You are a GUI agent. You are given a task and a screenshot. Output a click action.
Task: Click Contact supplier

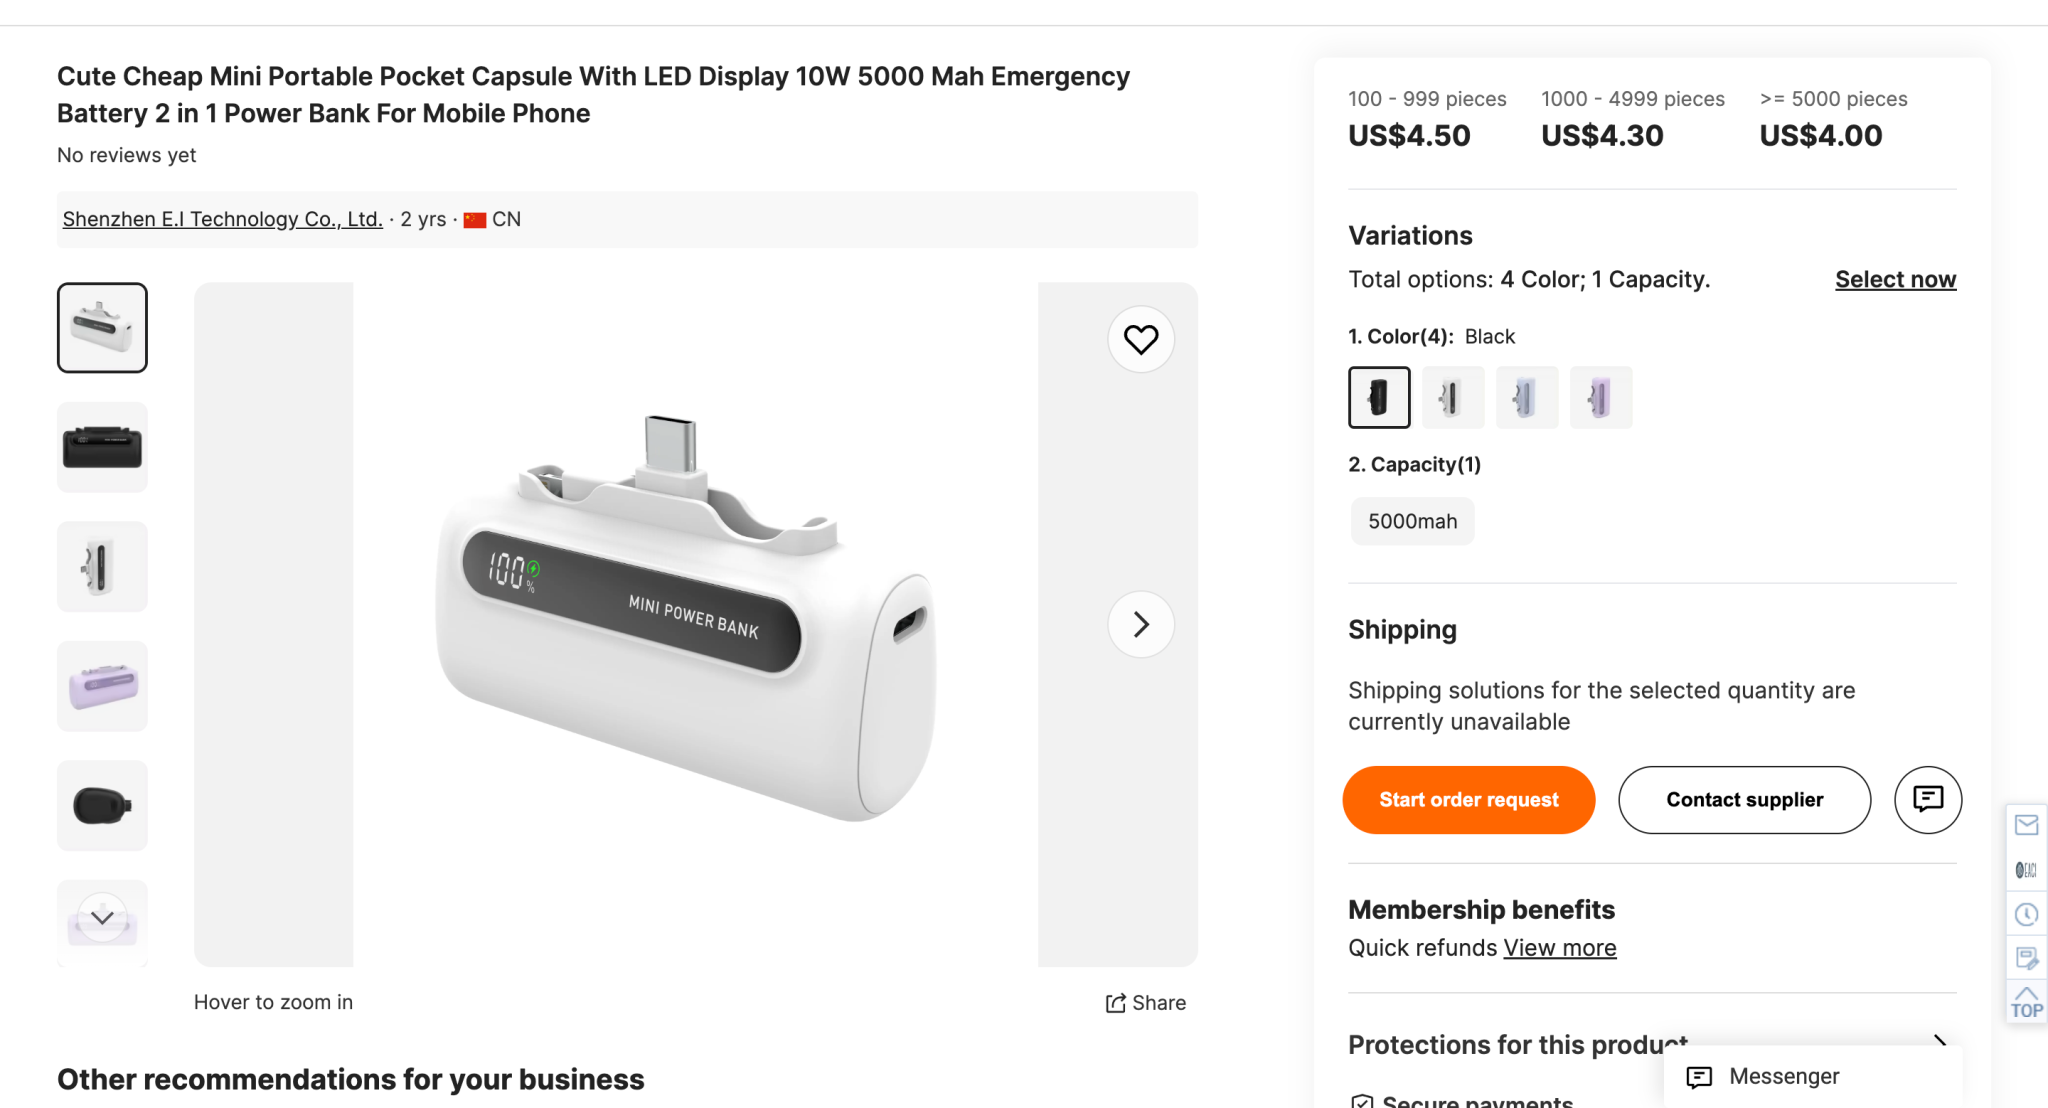click(x=1744, y=799)
